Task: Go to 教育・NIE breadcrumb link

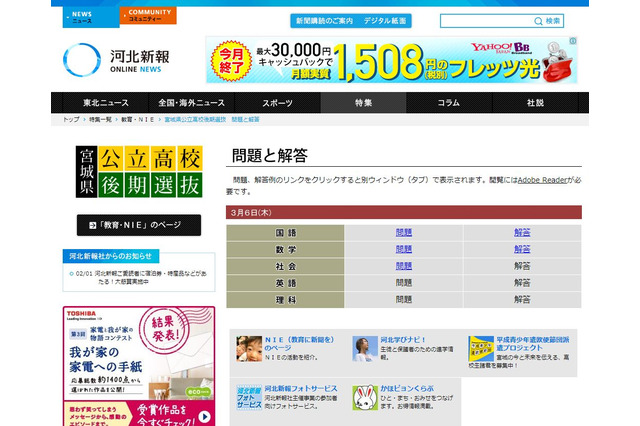Action: 138,120
